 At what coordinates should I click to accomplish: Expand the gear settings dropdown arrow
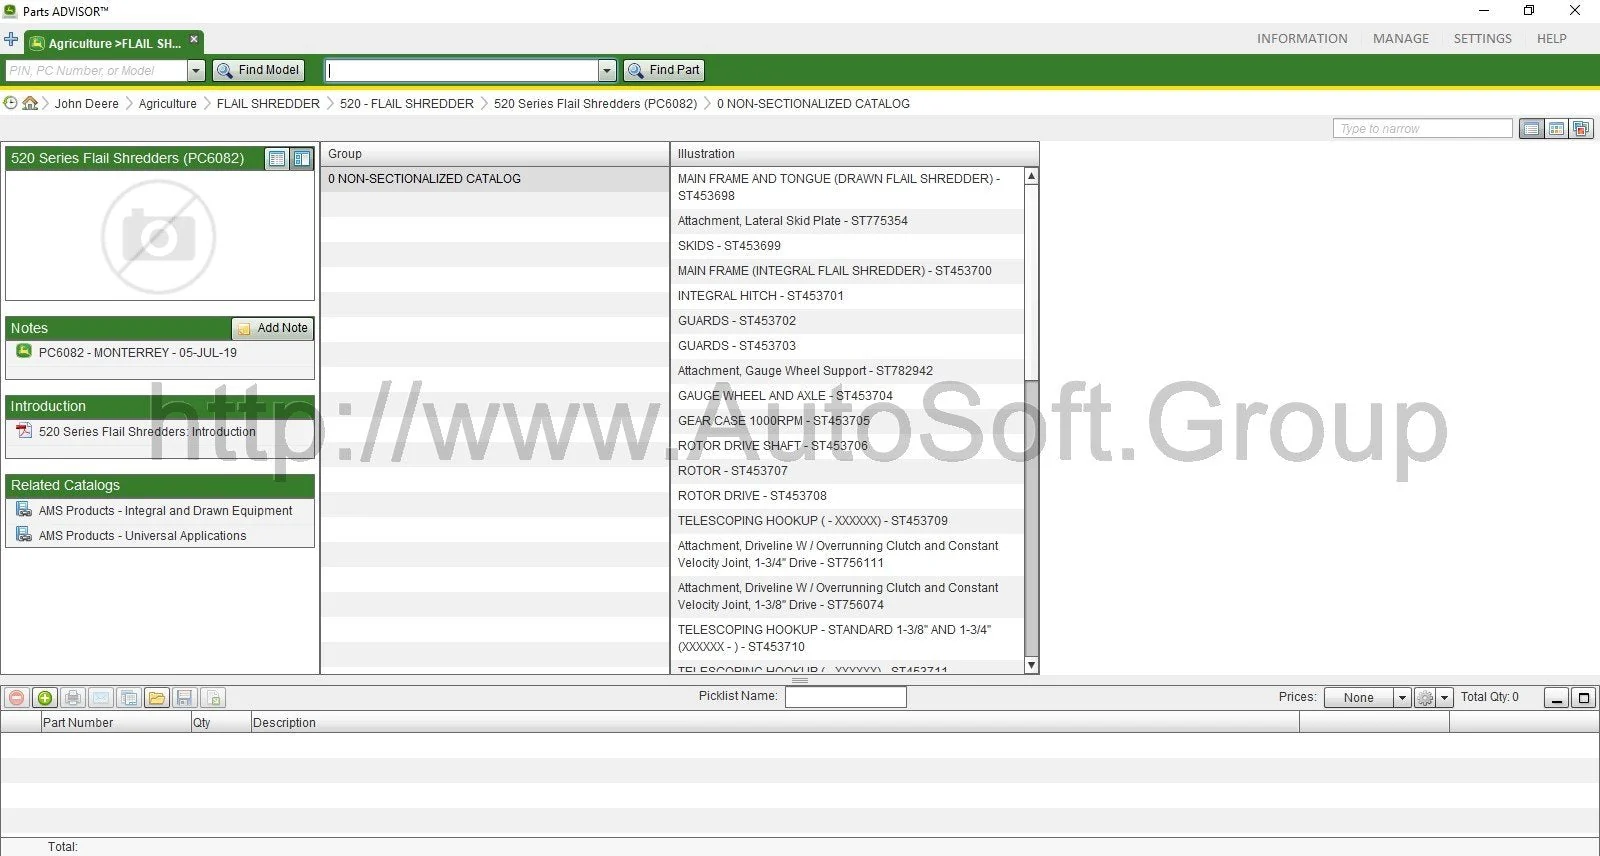click(x=1445, y=698)
